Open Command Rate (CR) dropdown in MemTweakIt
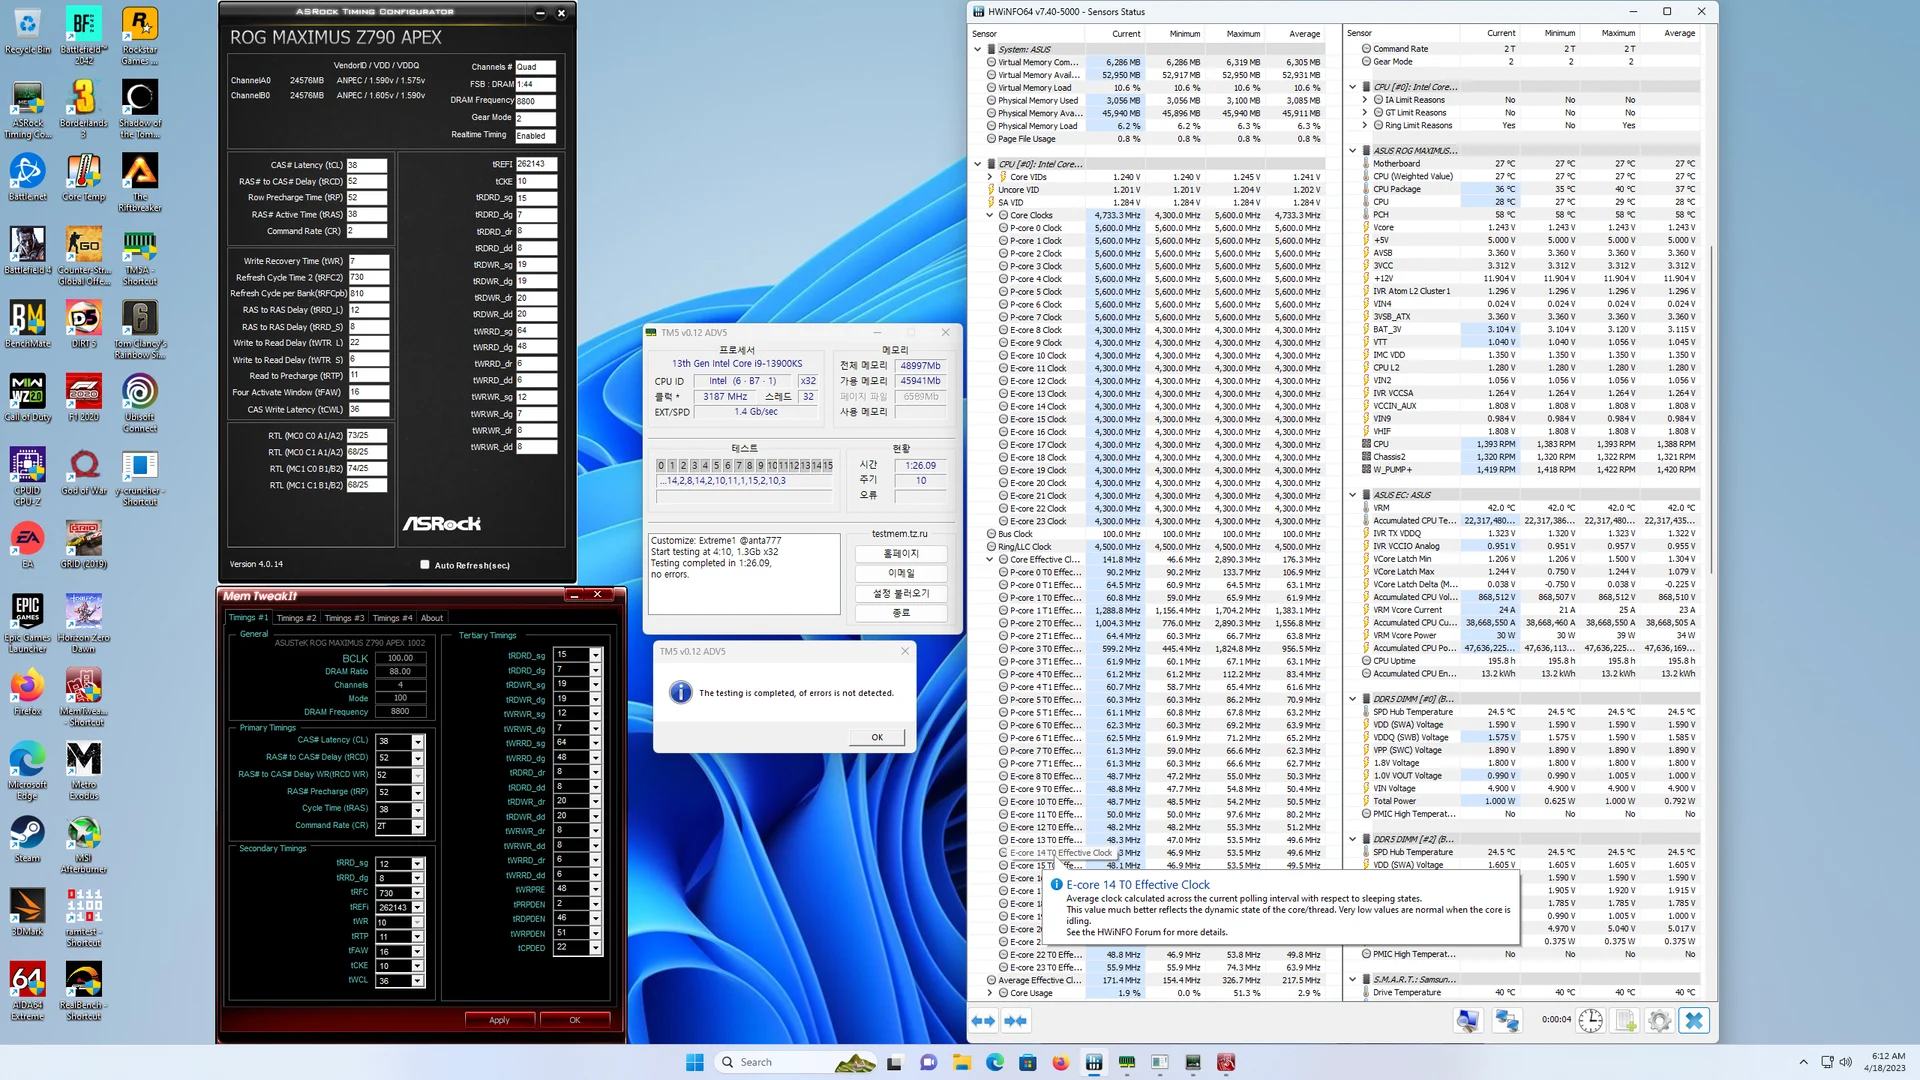The image size is (1920, 1080). [x=417, y=827]
